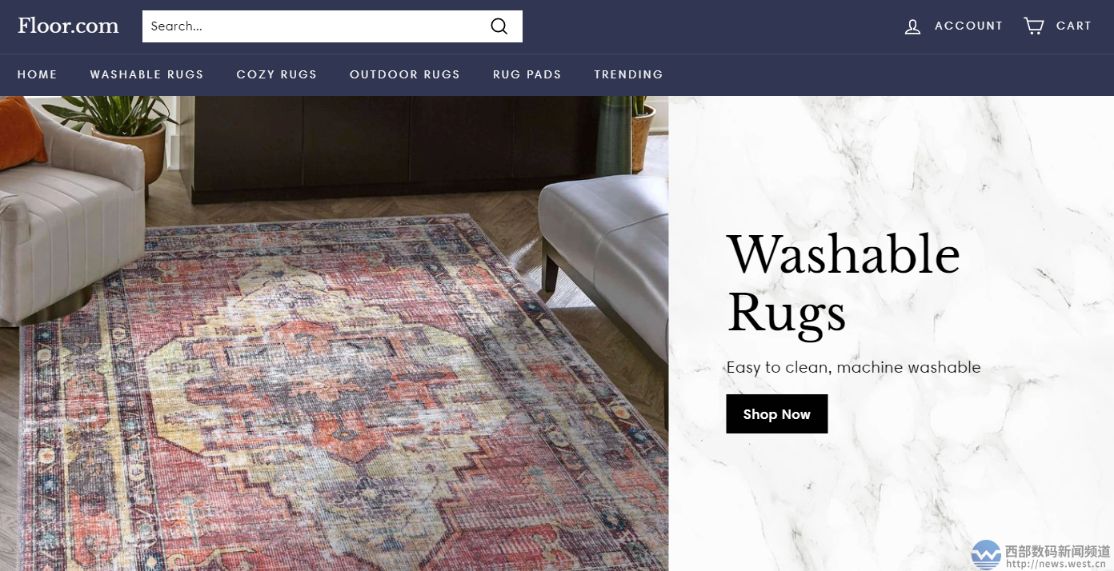Click the Shop Now button
This screenshot has width=1114, height=571.
777,414
